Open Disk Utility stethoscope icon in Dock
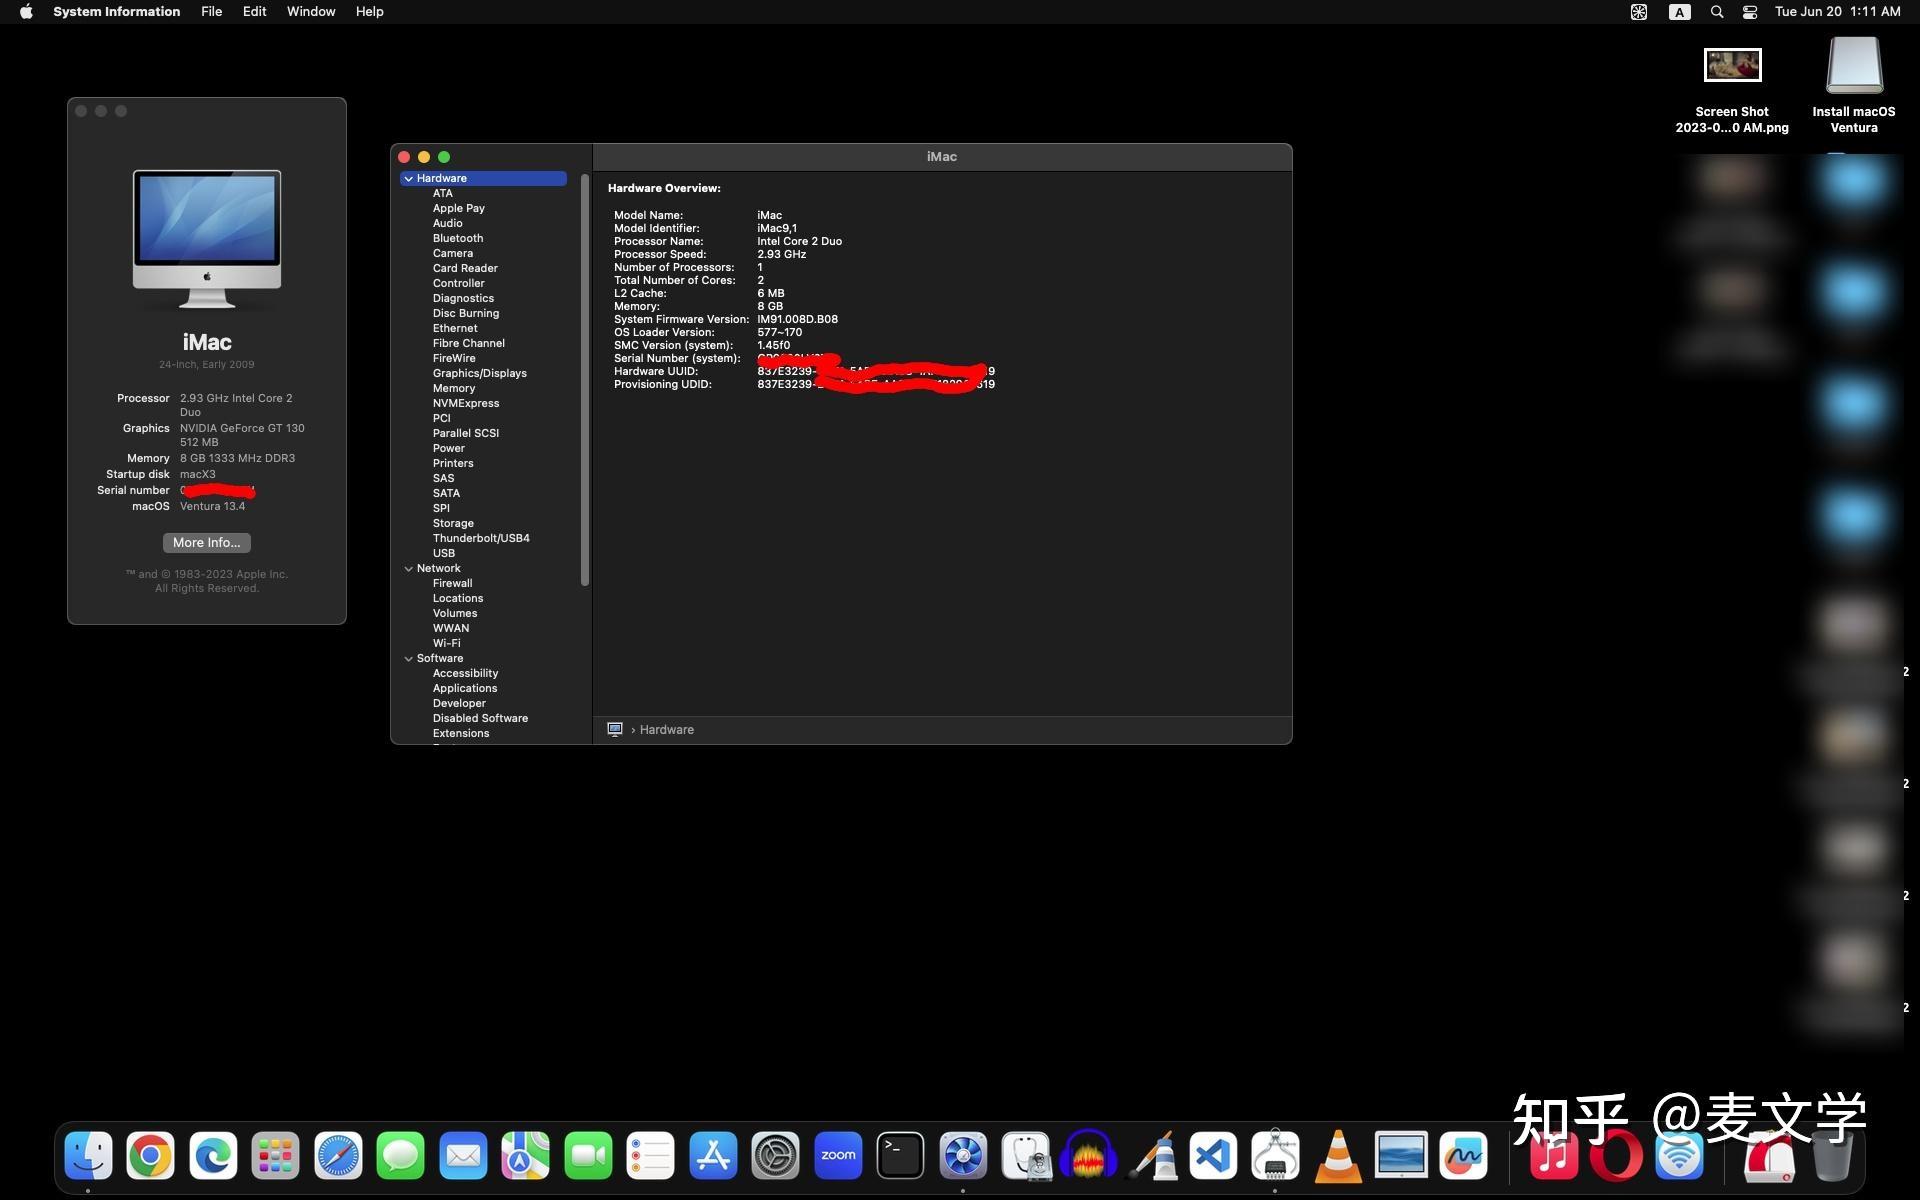This screenshot has height=1200, width=1920. point(1026,1156)
